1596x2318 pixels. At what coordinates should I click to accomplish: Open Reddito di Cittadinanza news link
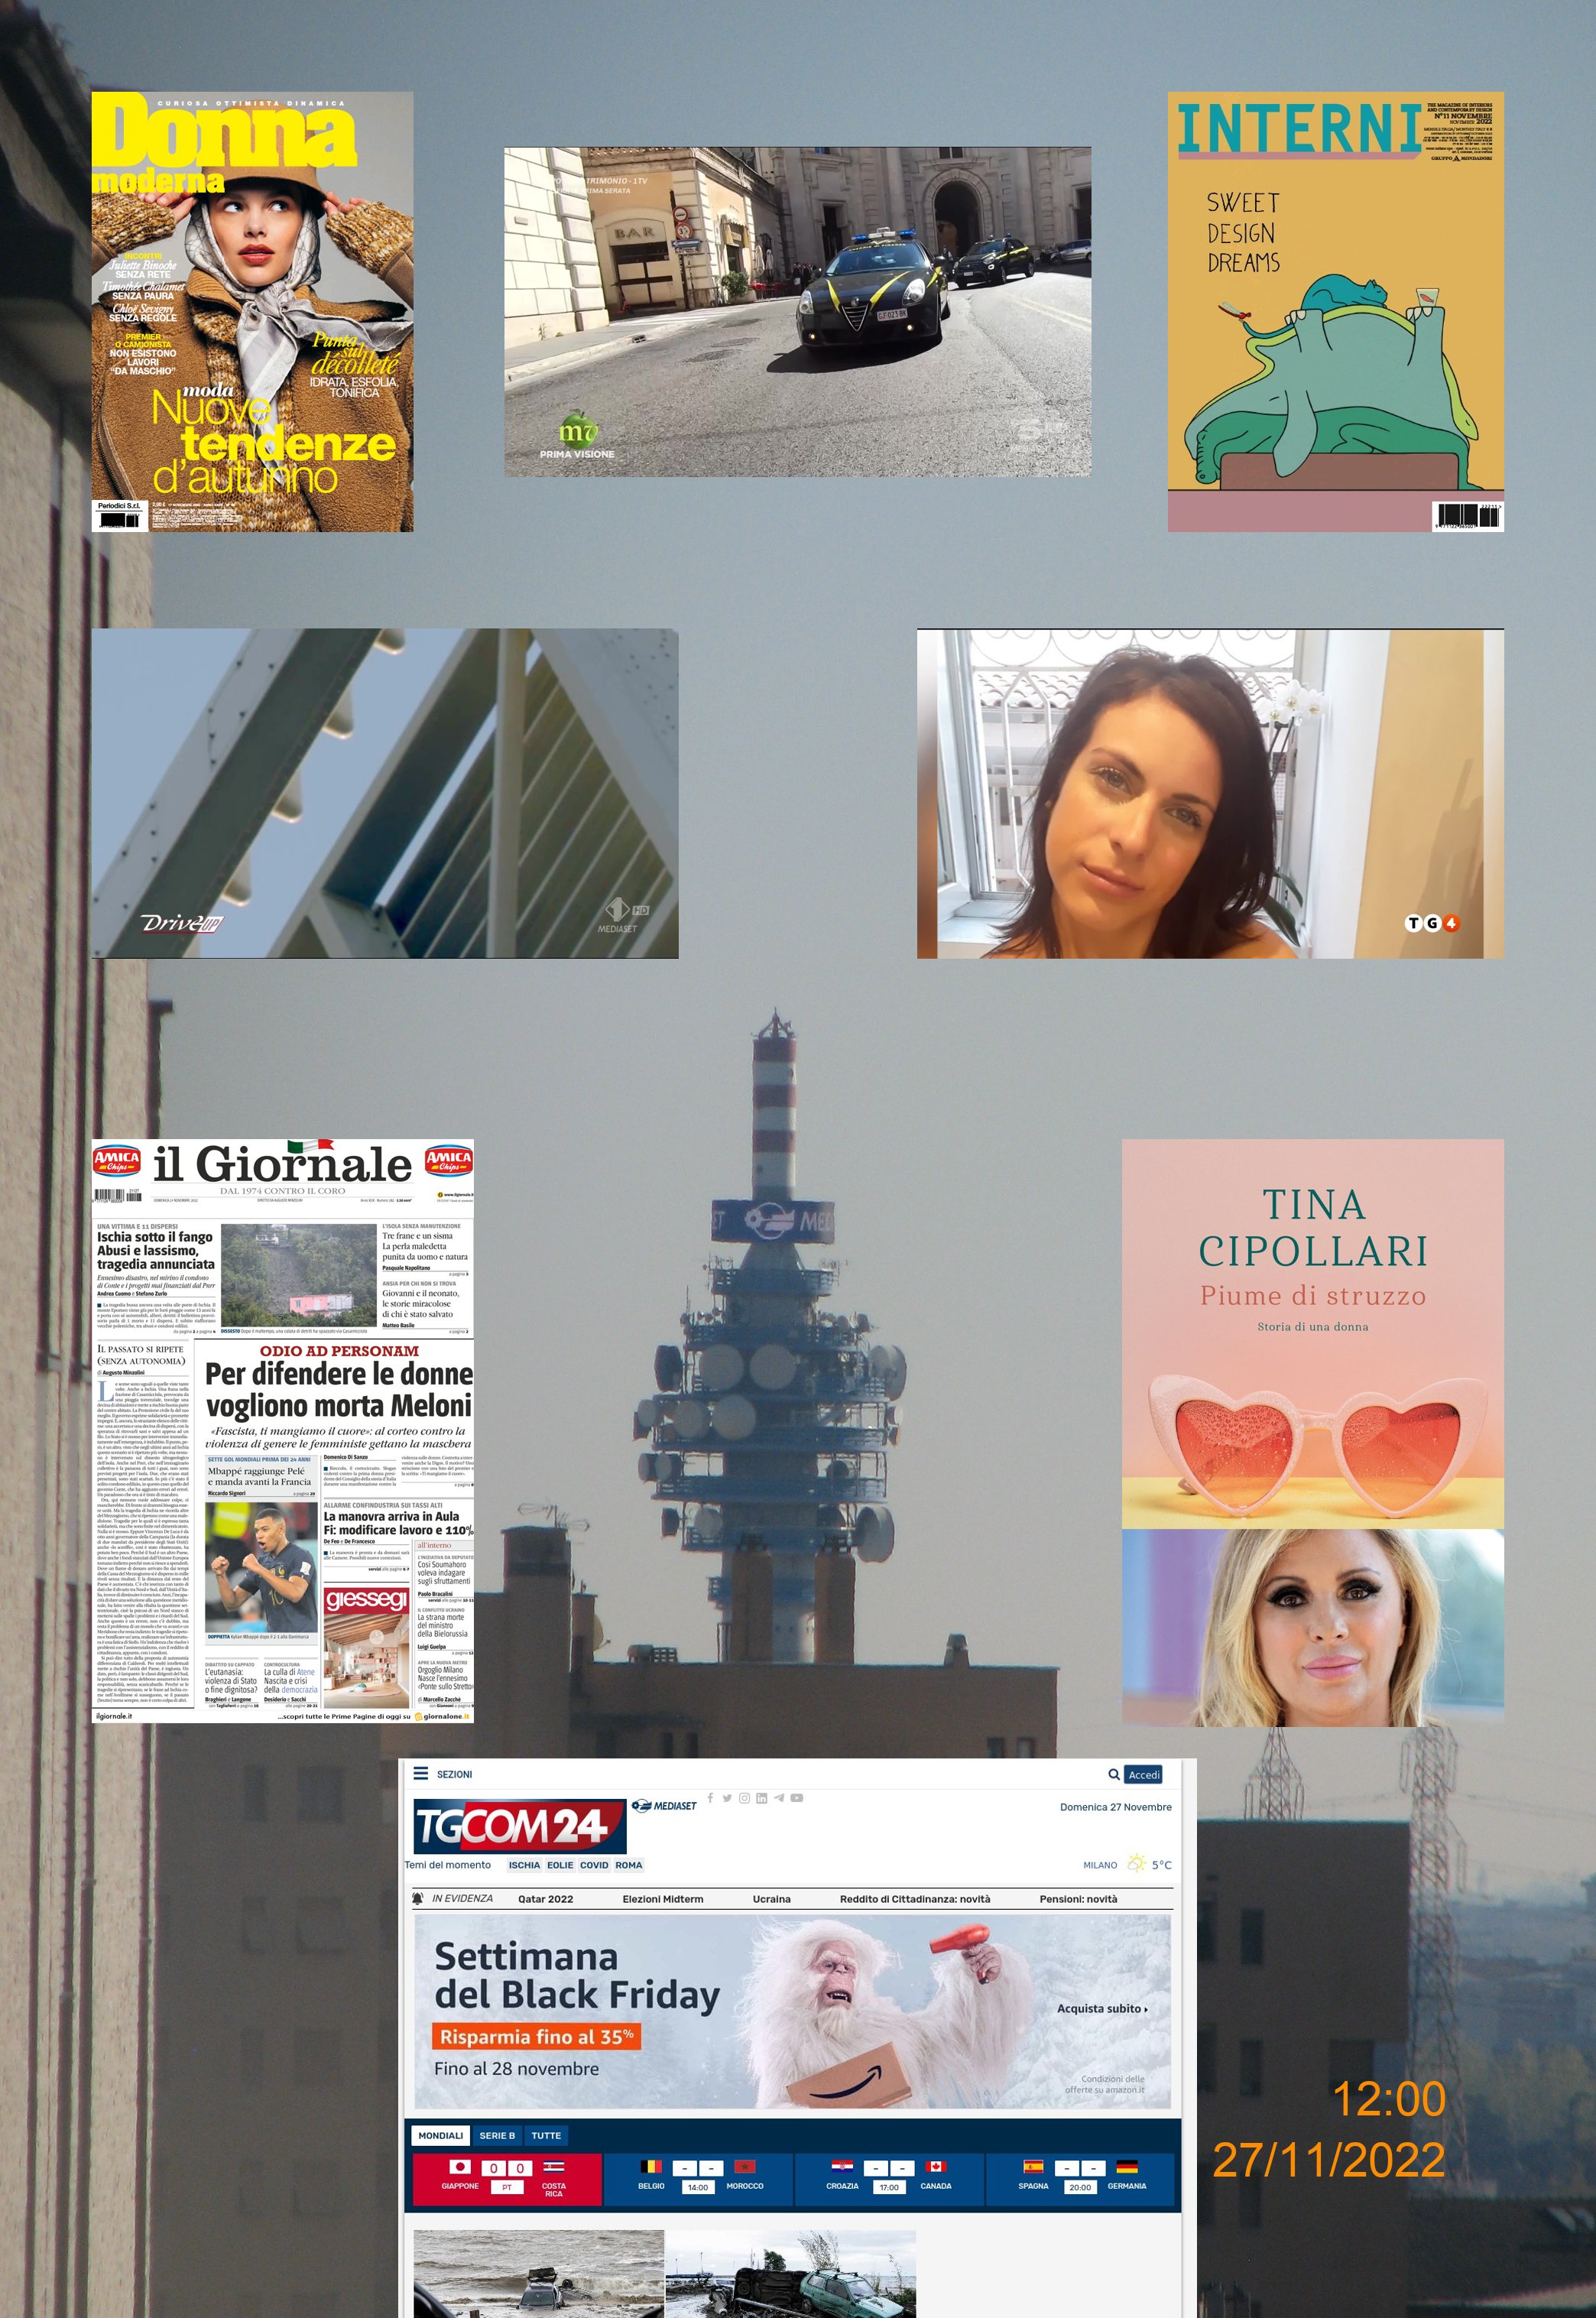pos(914,1899)
